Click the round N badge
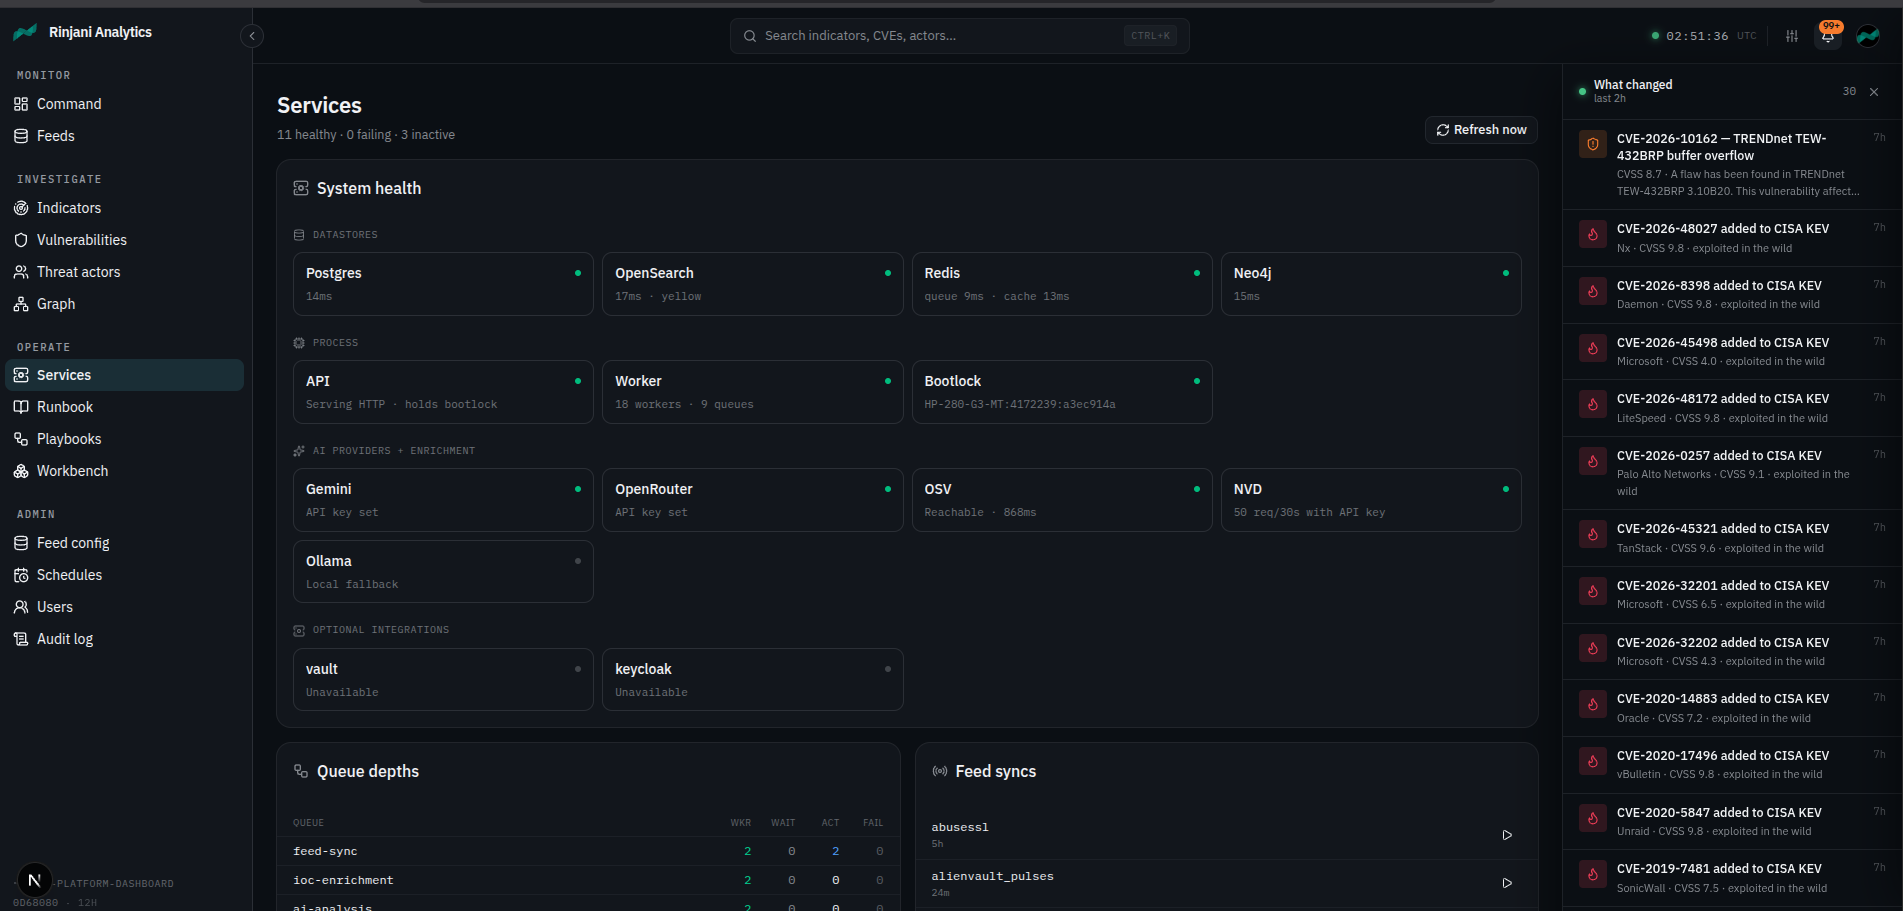 (34, 880)
